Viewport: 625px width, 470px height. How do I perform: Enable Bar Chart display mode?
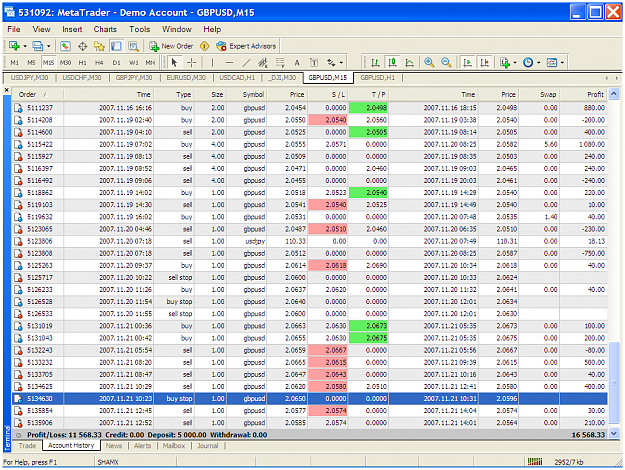(x=375, y=63)
